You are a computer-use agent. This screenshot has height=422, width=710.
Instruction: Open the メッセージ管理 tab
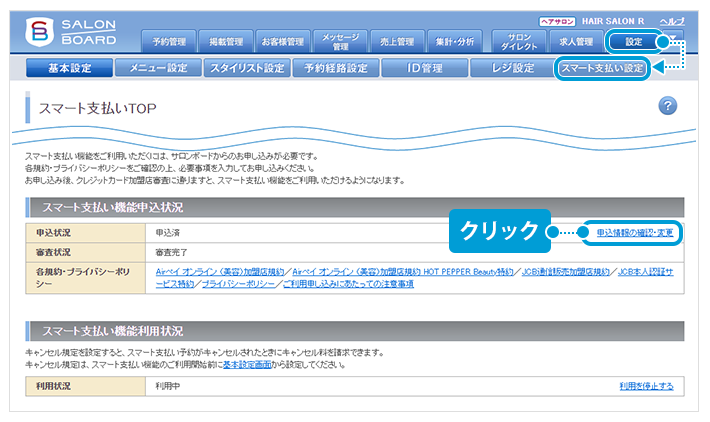[x=340, y=41]
